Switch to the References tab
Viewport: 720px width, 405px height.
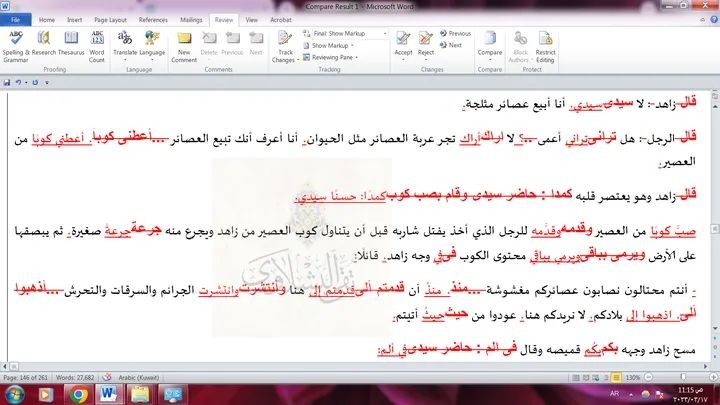[x=153, y=20]
